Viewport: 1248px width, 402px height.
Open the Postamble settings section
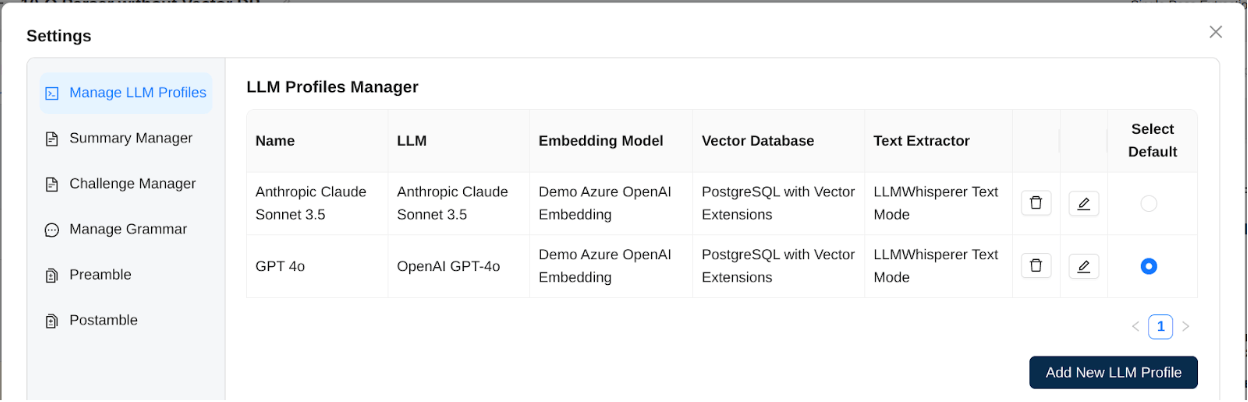pos(103,320)
